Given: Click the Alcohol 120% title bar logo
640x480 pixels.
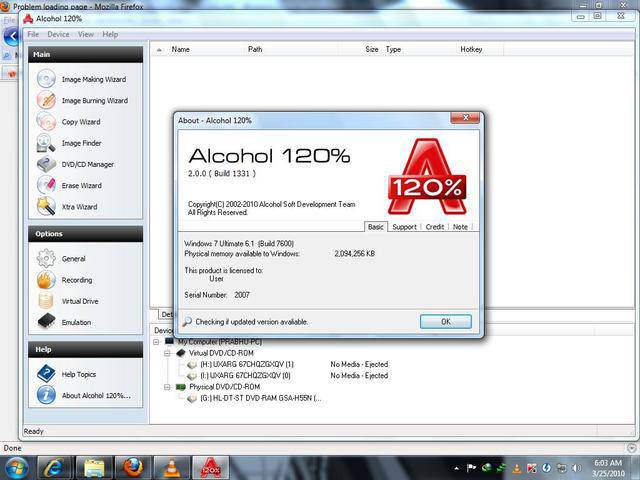Looking at the screenshot, I should click(x=28, y=19).
